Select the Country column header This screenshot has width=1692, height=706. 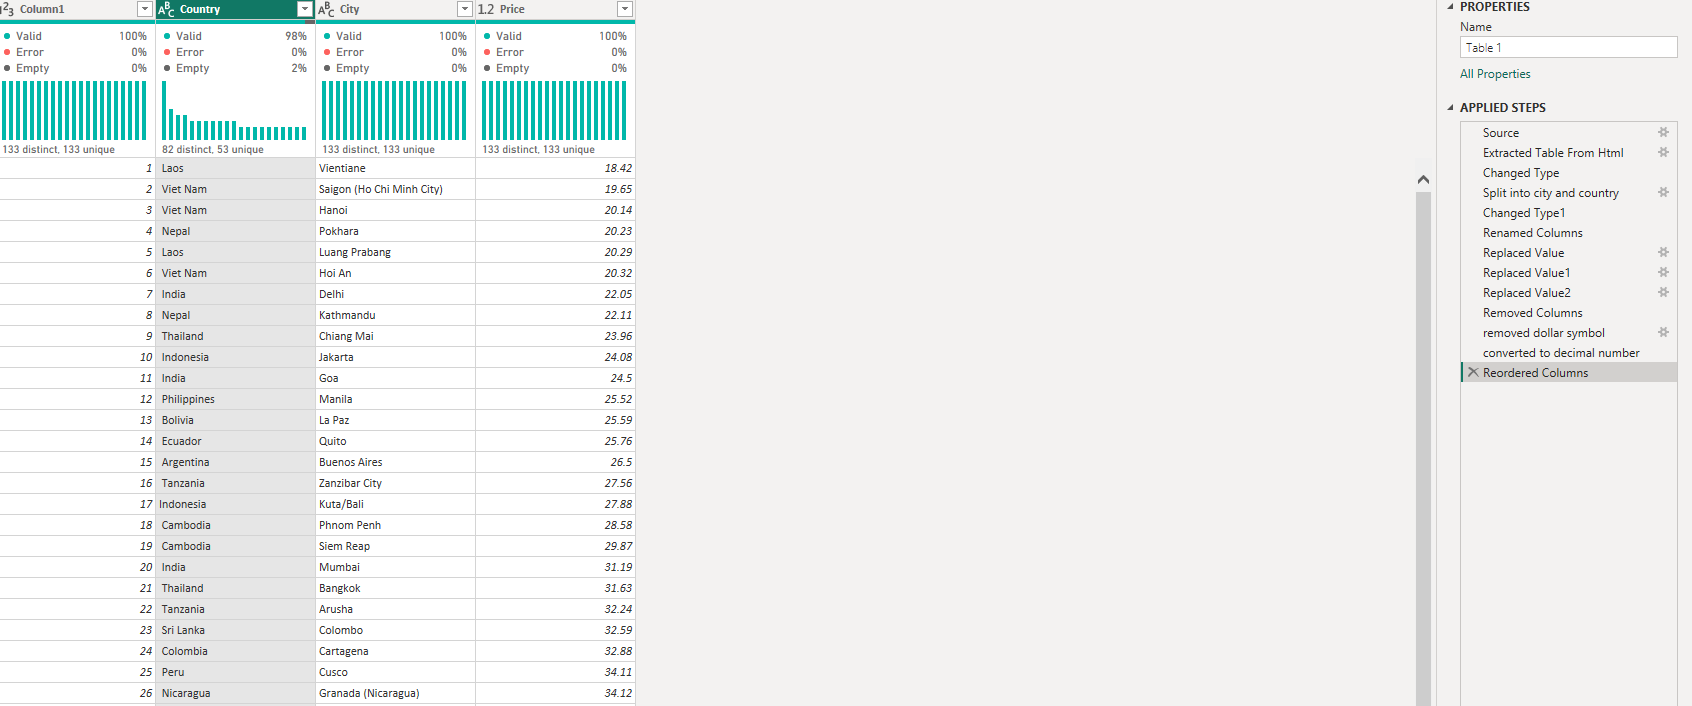coord(235,9)
